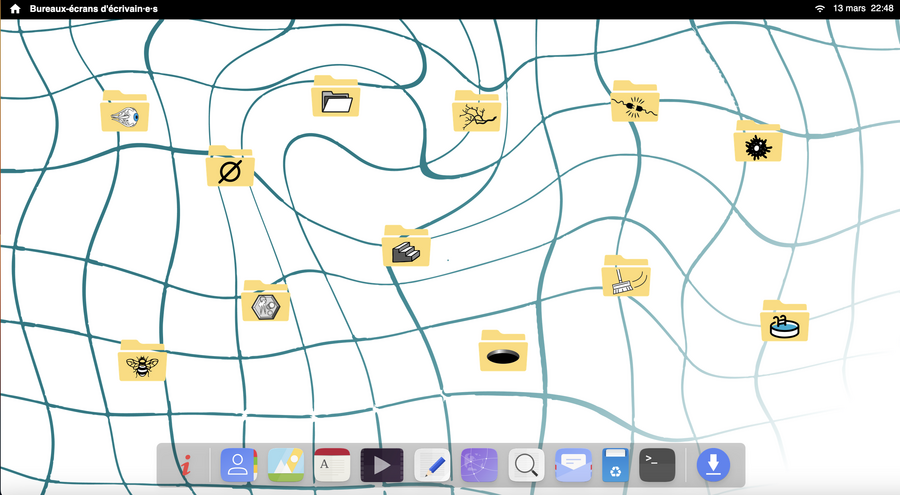
Task: Click the red info icon in dock
Action: tap(186, 465)
